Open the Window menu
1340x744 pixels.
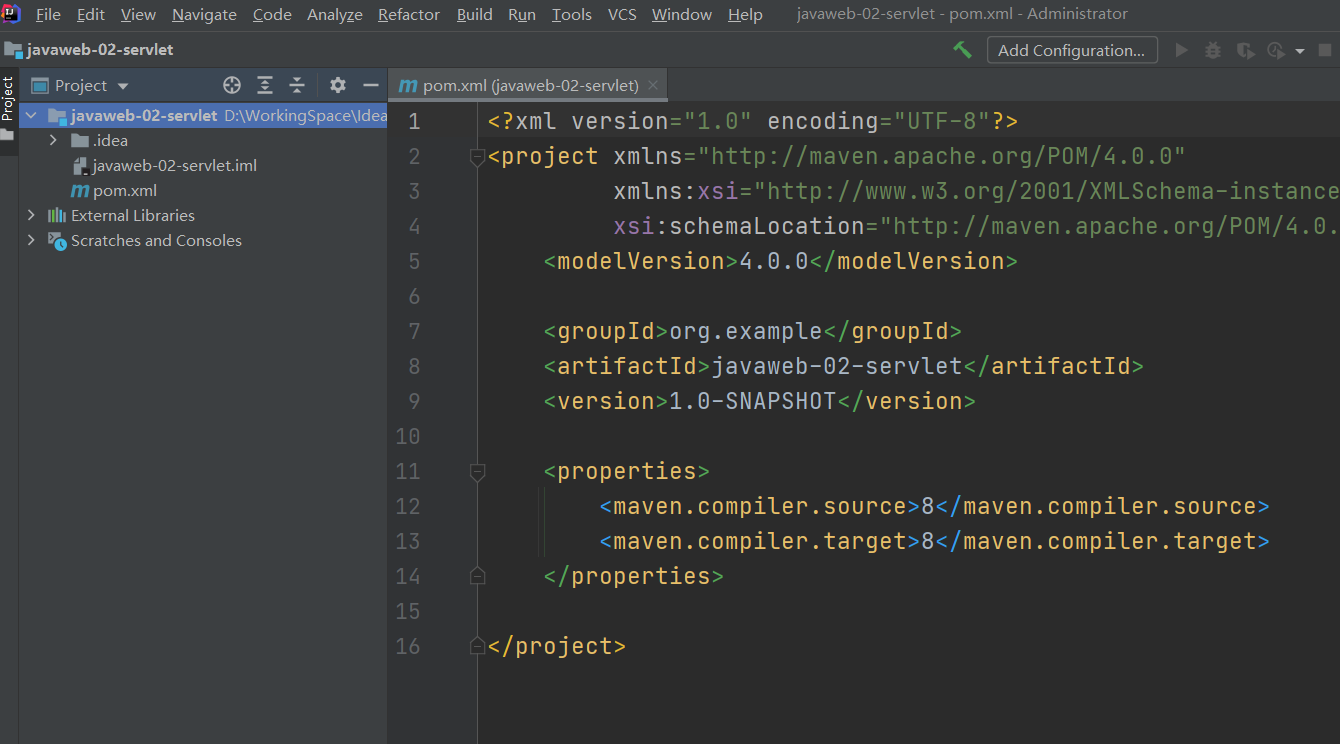(682, 14)
